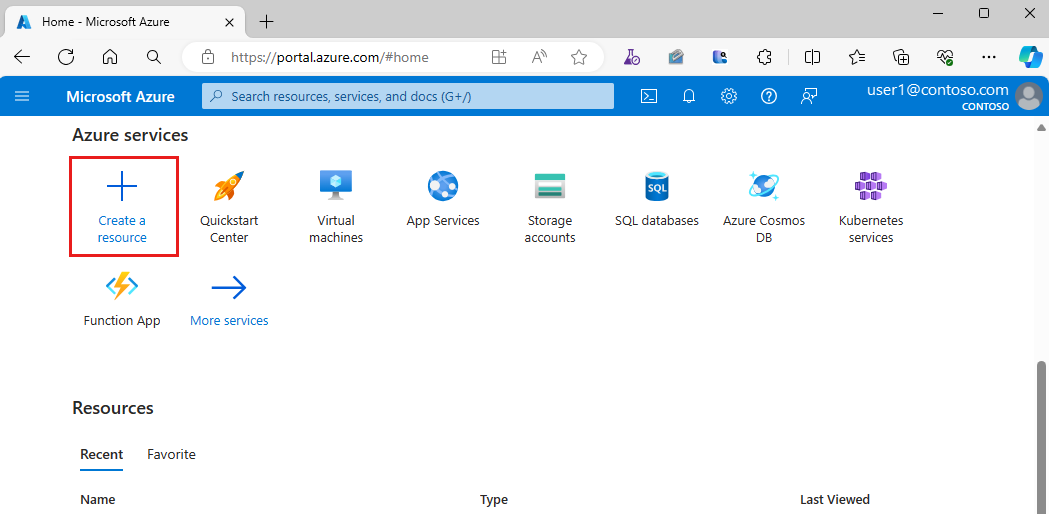This screenshot has height=514, width=1049.
Task: Click the blue wallet extension icon
Action: click(720, 57)
